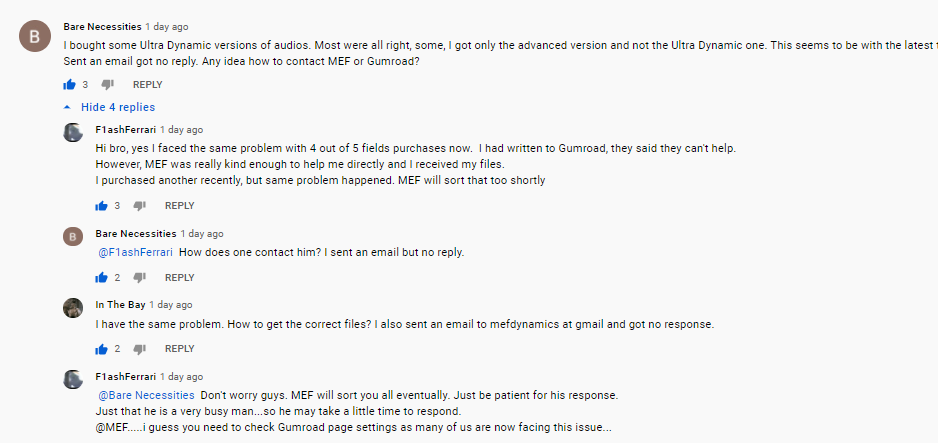Screen dimensions: 938x443
Task: Dislike In The Bay's comment
Action: click(140, 349)
